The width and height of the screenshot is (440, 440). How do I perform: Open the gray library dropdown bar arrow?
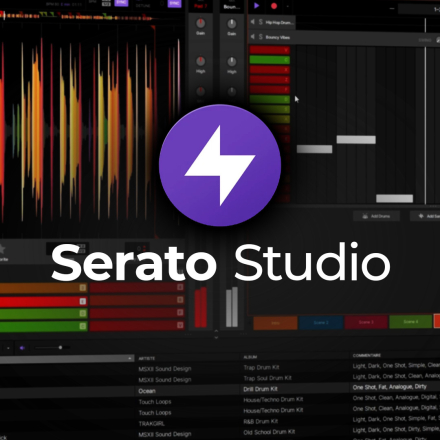click(129, 358)
